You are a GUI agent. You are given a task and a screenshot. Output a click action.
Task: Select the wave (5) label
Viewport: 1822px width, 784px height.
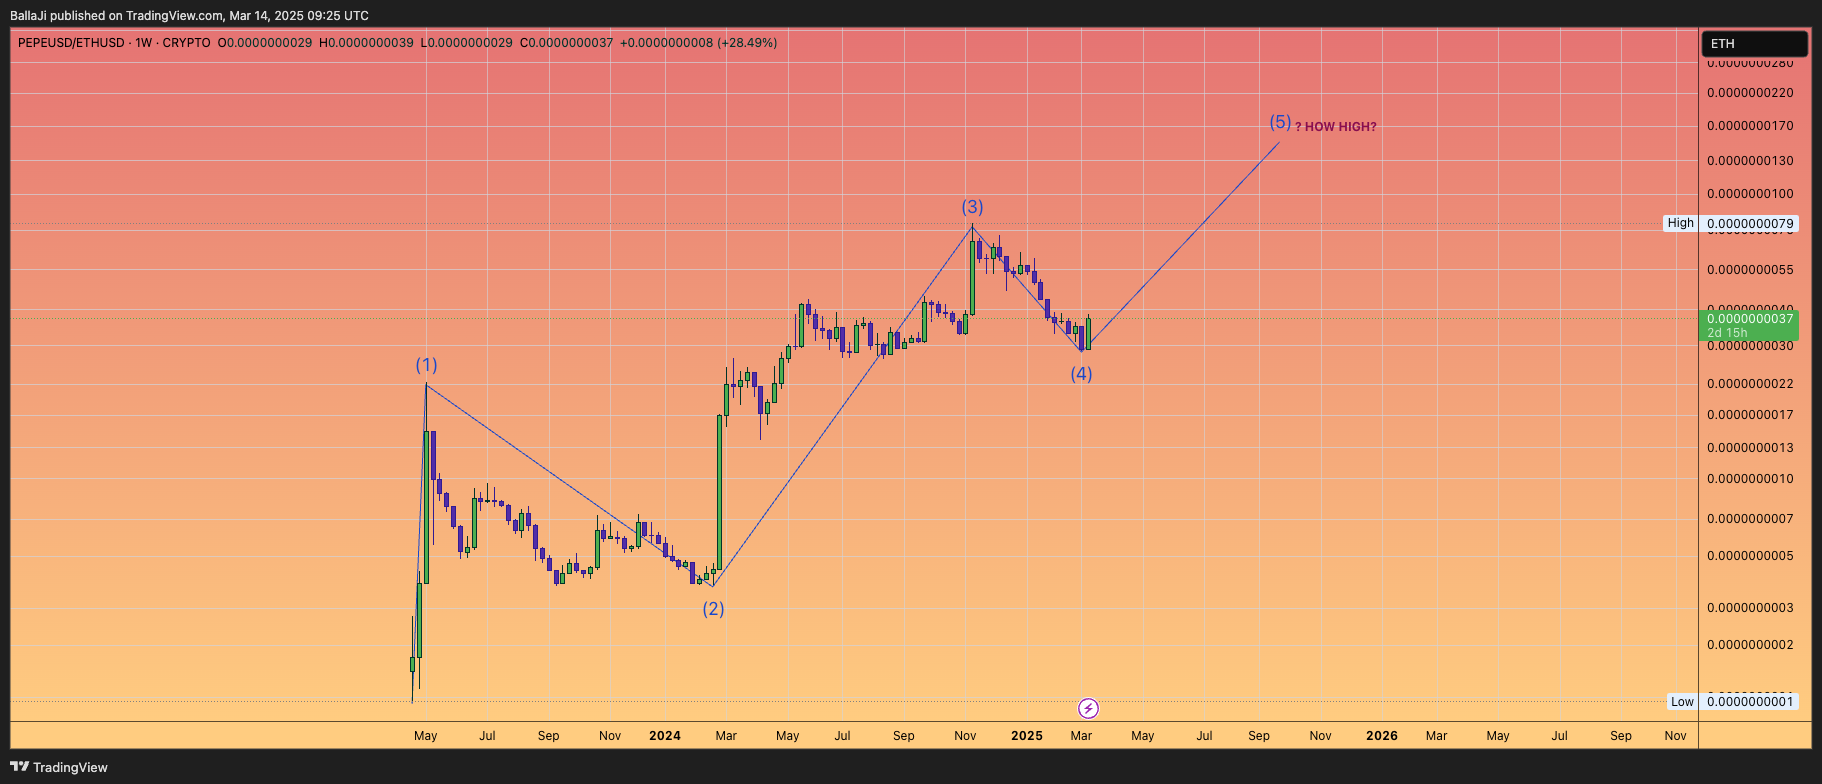pos(1280,123)
